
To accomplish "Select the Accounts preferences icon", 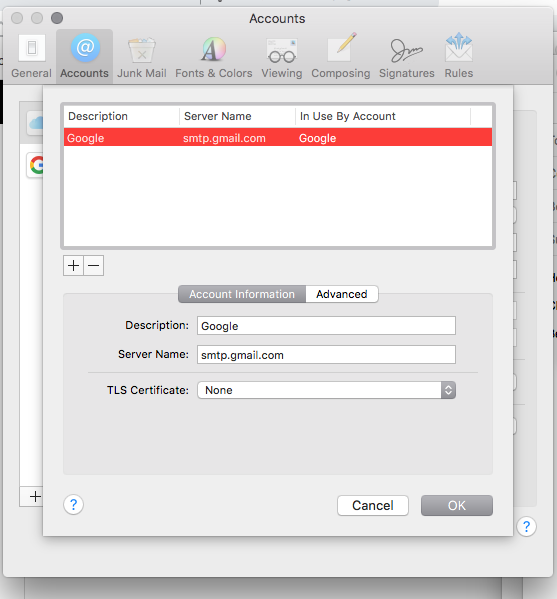I will pos(84,56).
